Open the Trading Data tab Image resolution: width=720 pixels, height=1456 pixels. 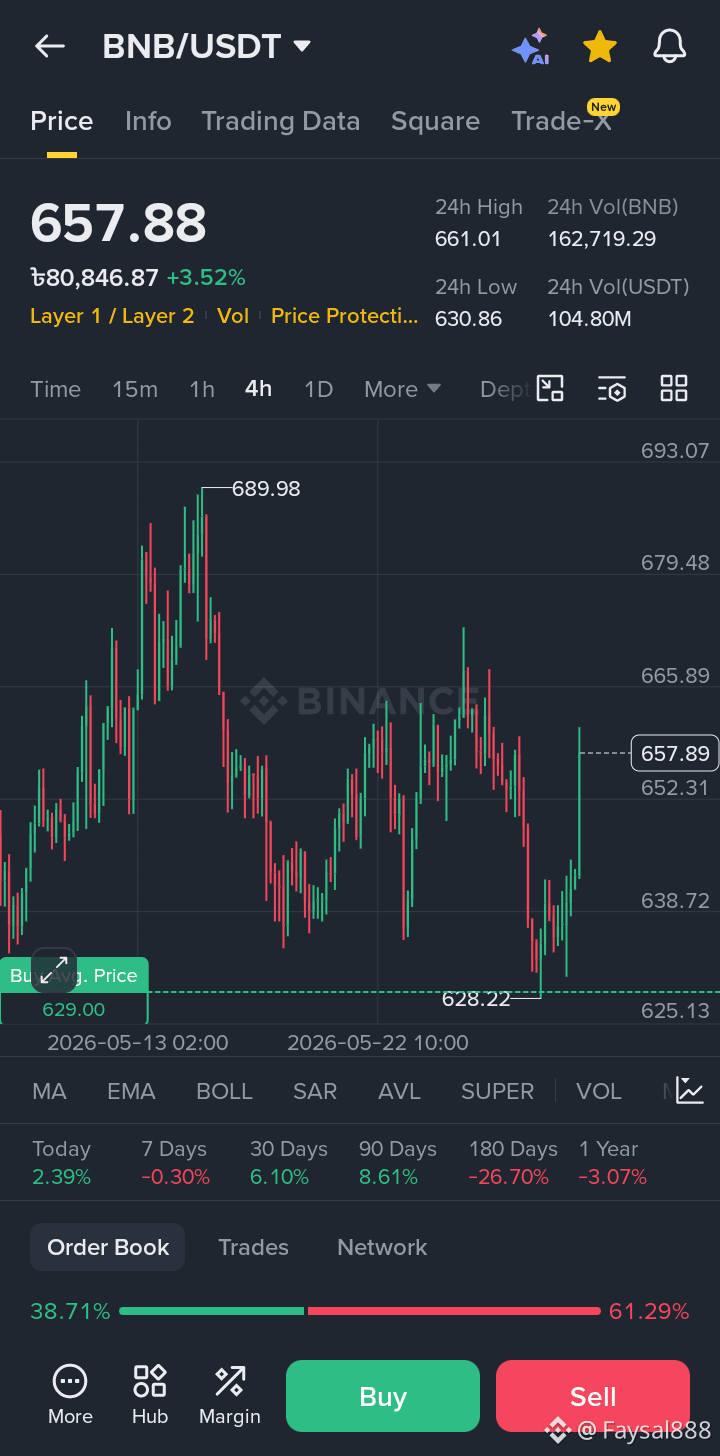[x=280, y=121]
